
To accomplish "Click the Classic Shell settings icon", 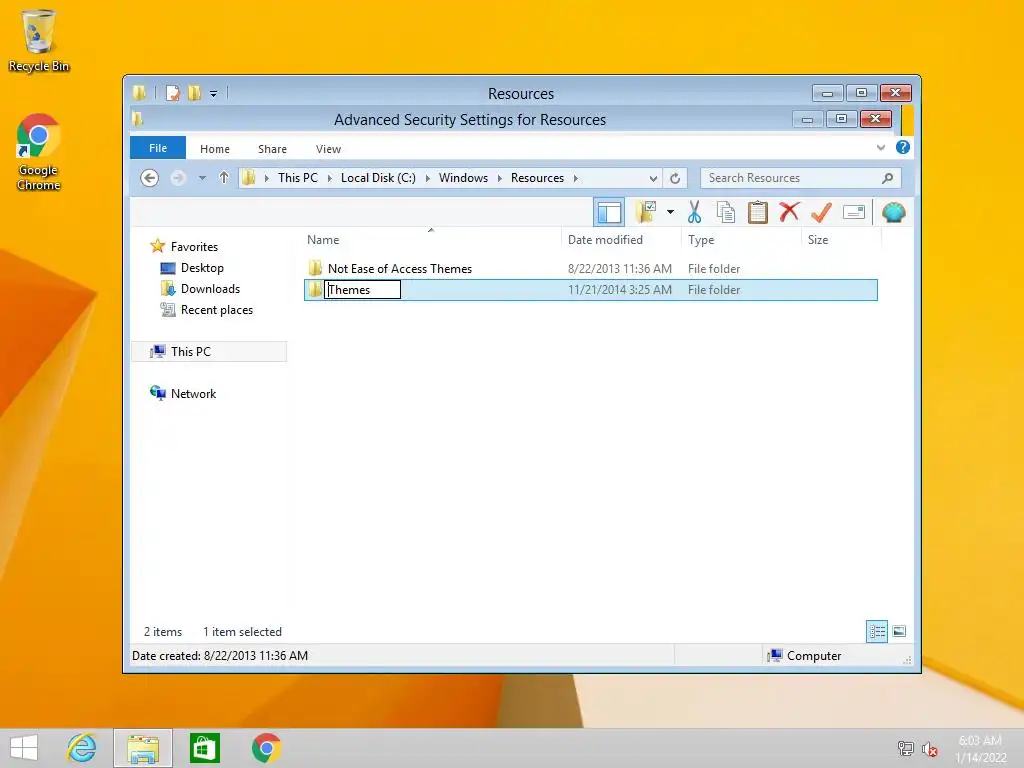I will coord(893,212).
